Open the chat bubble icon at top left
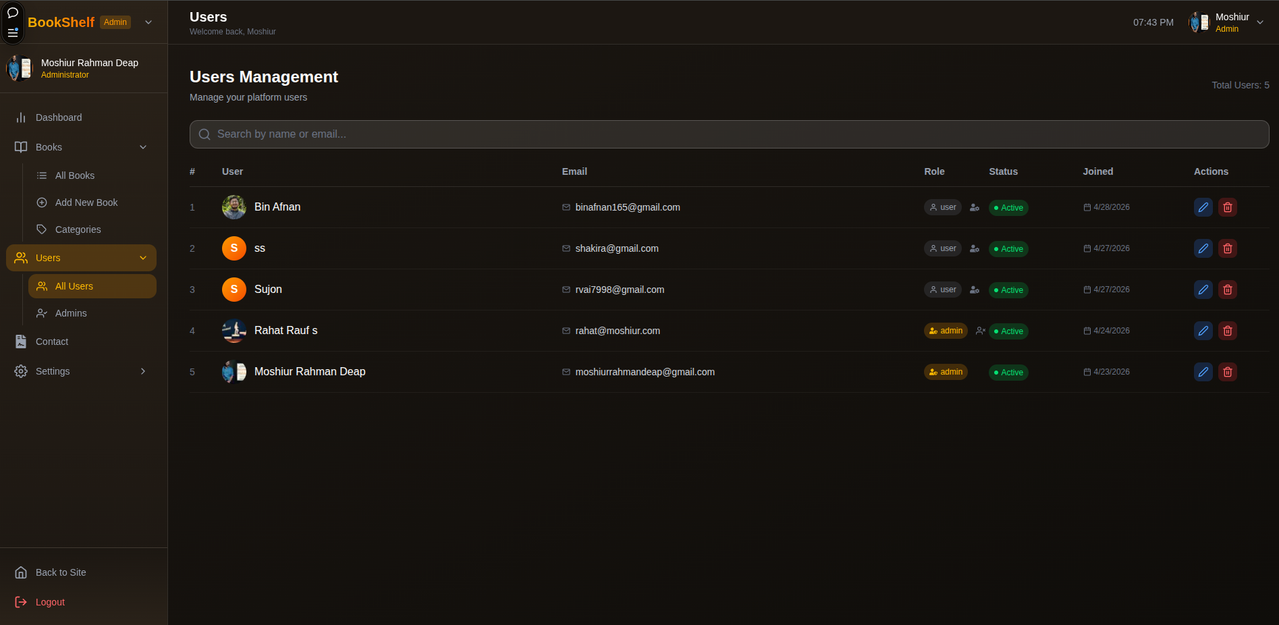1279x625 pixels. click(13, 12)
